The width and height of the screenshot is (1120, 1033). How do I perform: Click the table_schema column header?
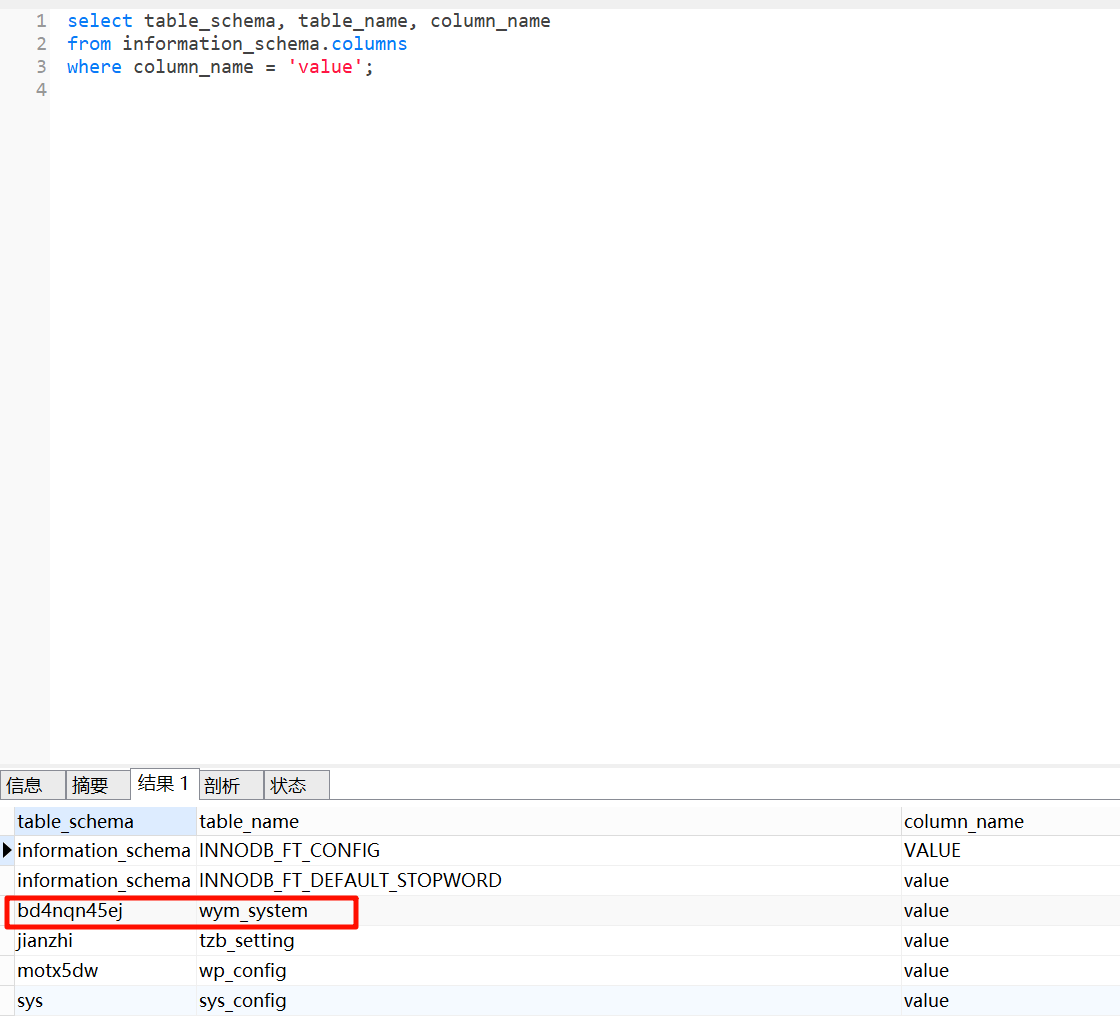coord(75,822)
